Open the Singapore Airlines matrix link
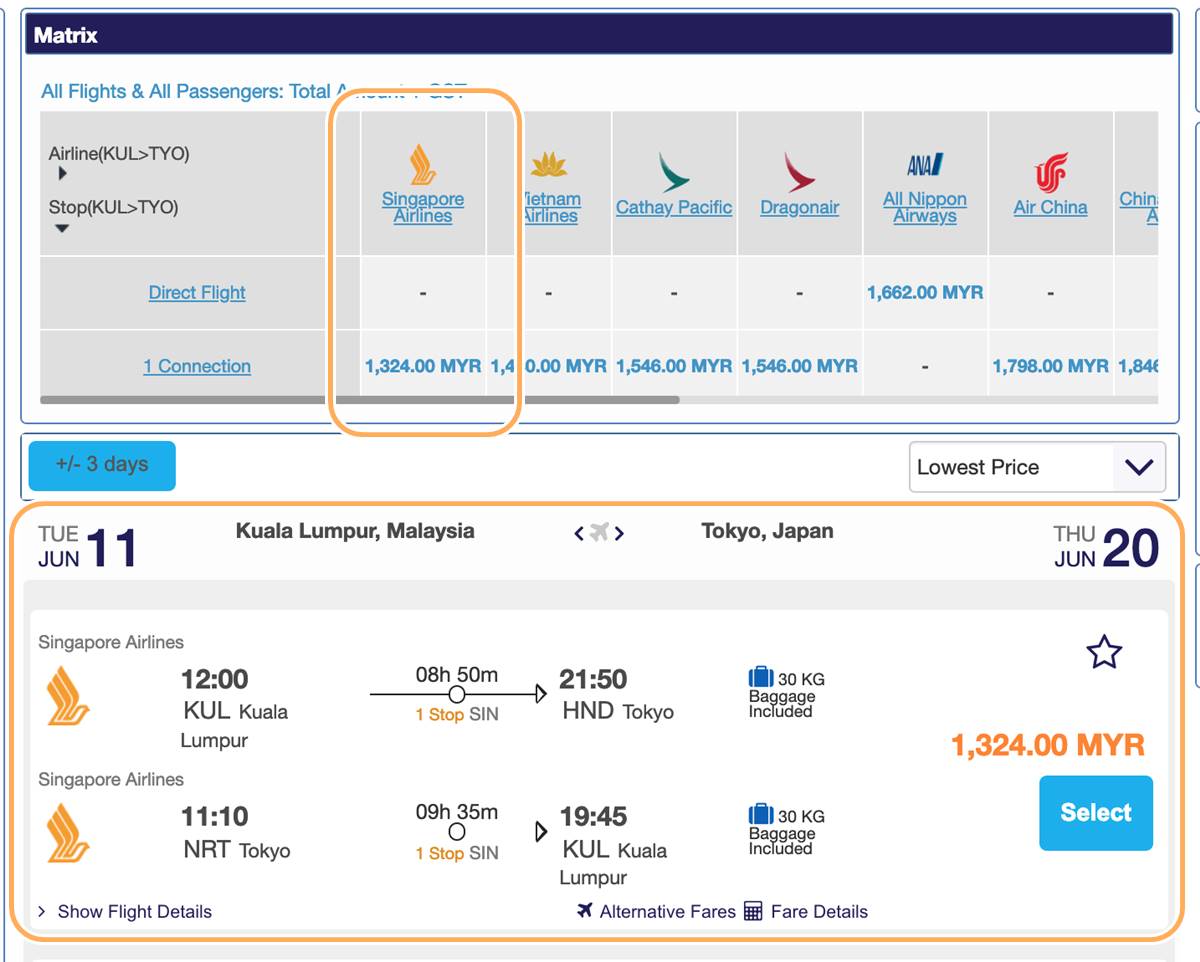This screenshot has height=962, width=1200. click(423, 207)
